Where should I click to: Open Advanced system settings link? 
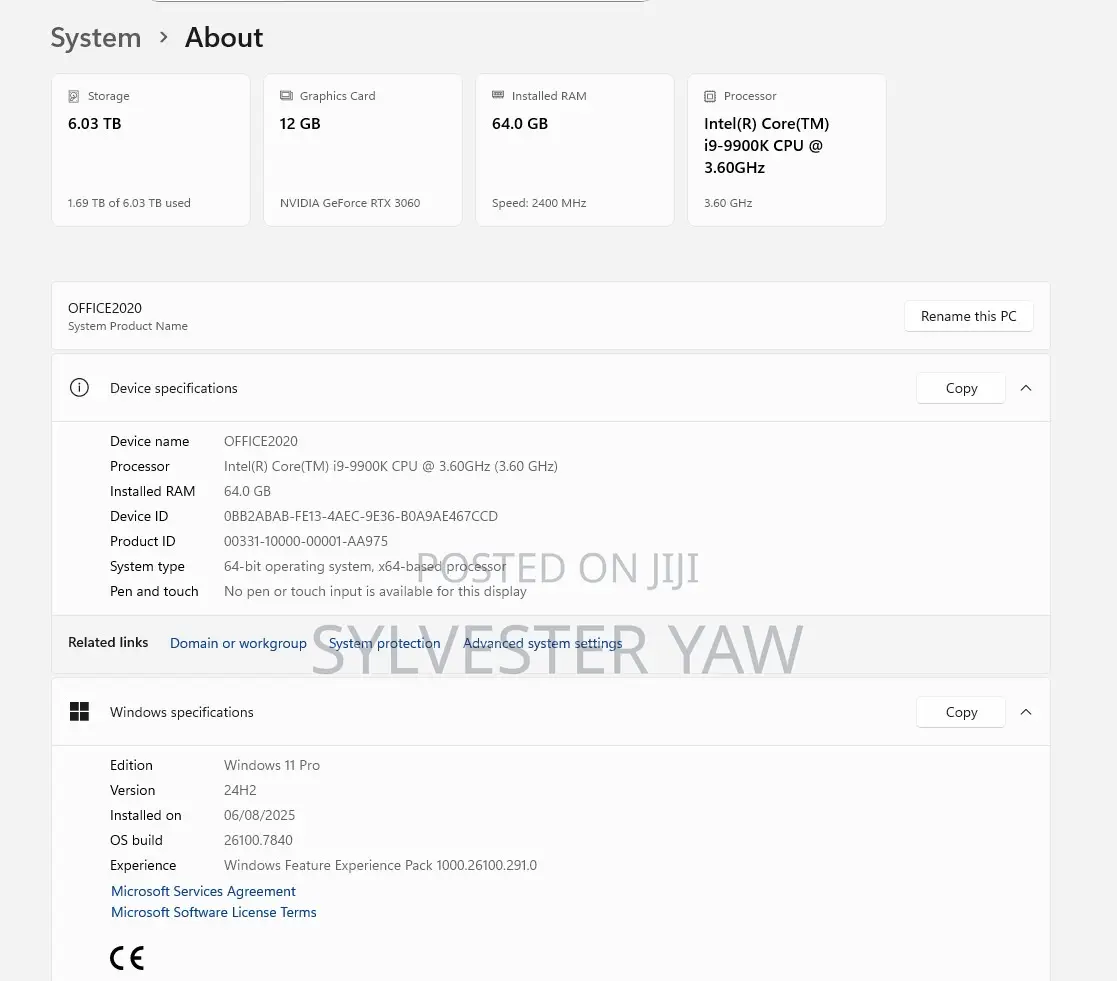tap(543, 643)
